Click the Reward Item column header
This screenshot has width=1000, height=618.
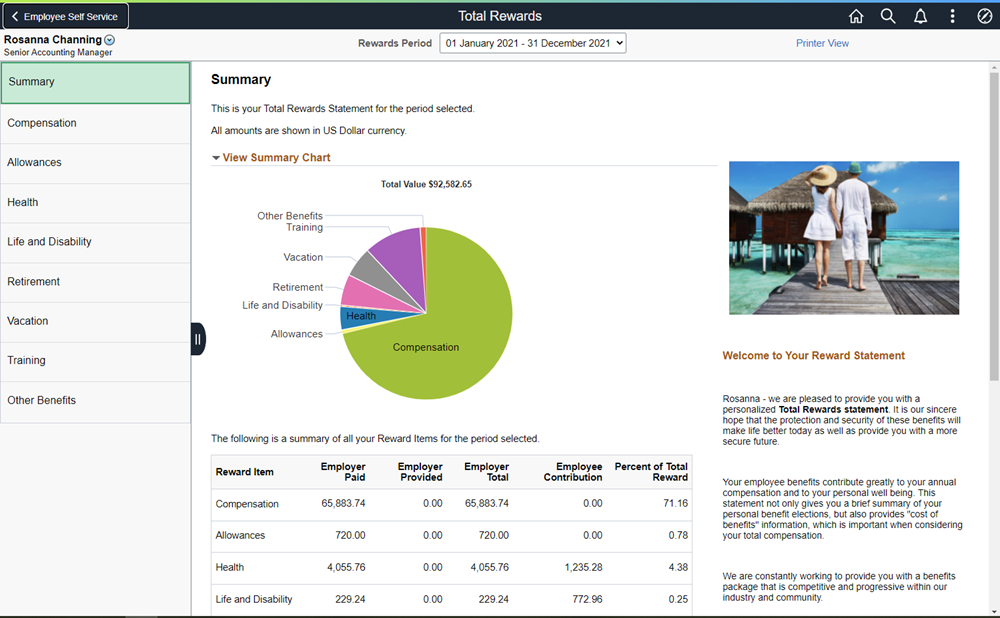tap(244, 472)
